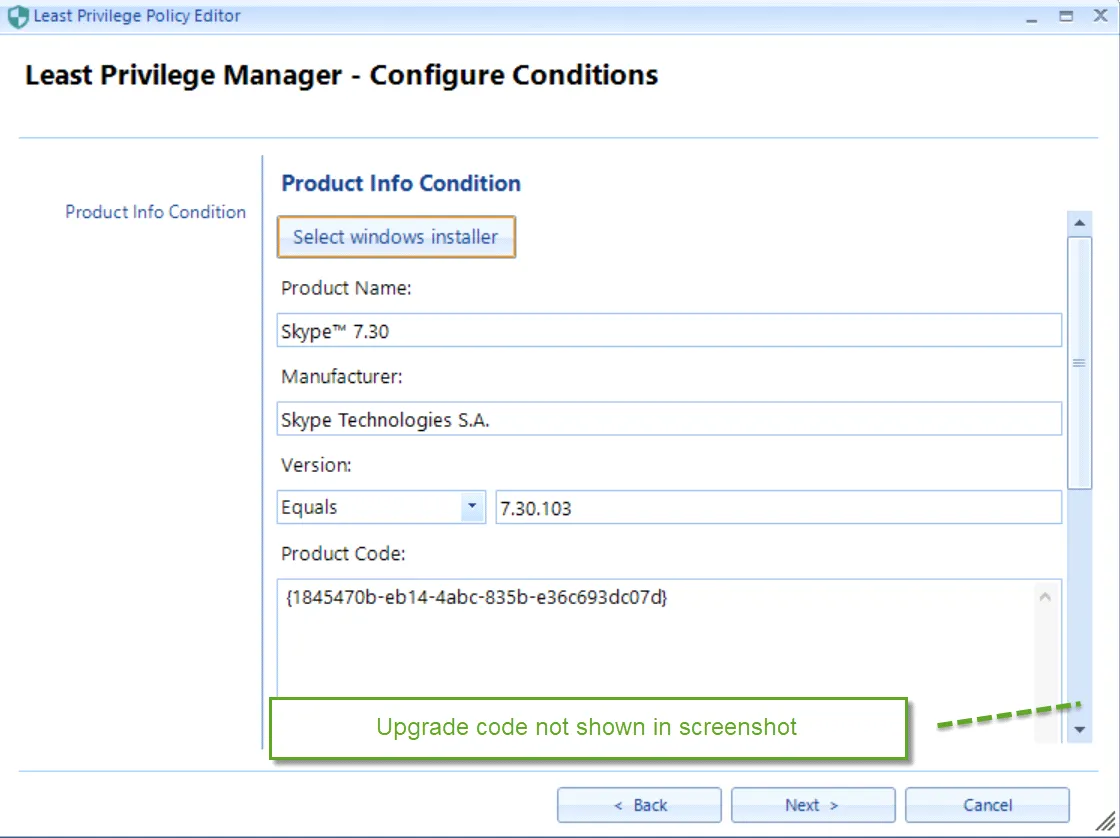Click the Product Info Condition heading
1120x838 pixels.
pos(400,183)
